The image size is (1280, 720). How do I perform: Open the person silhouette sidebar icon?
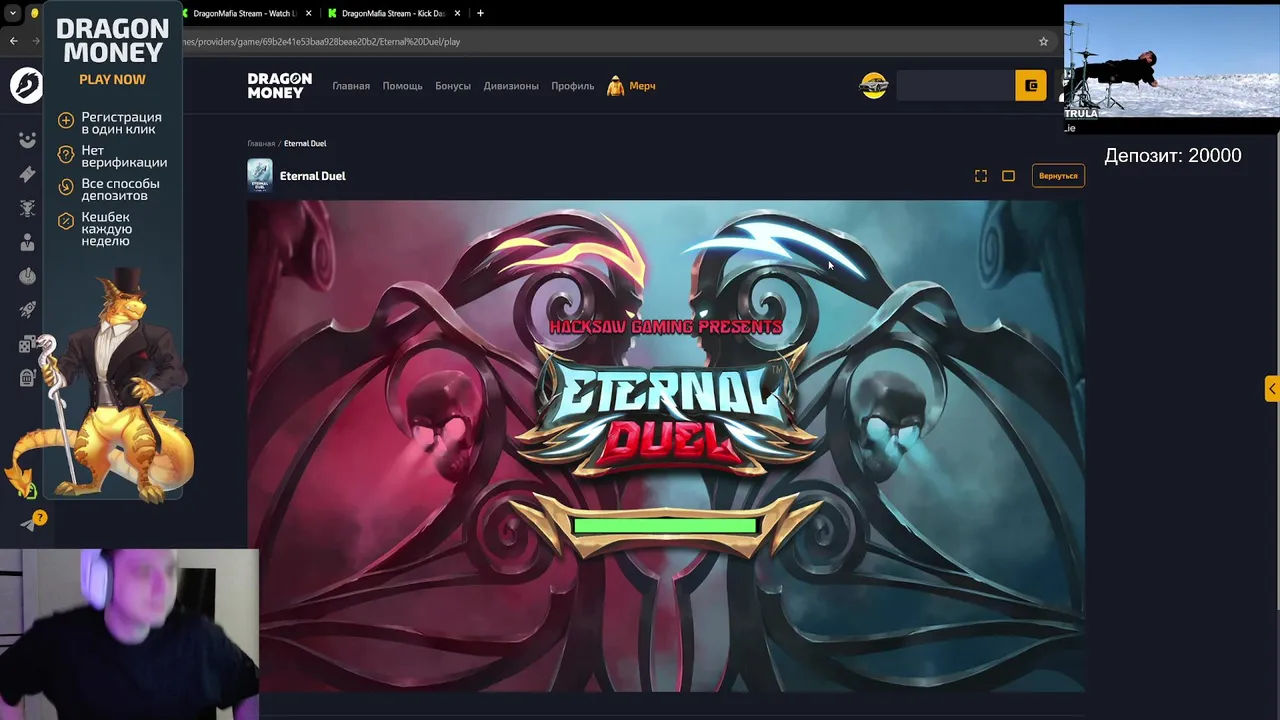(x=27, y=242)
